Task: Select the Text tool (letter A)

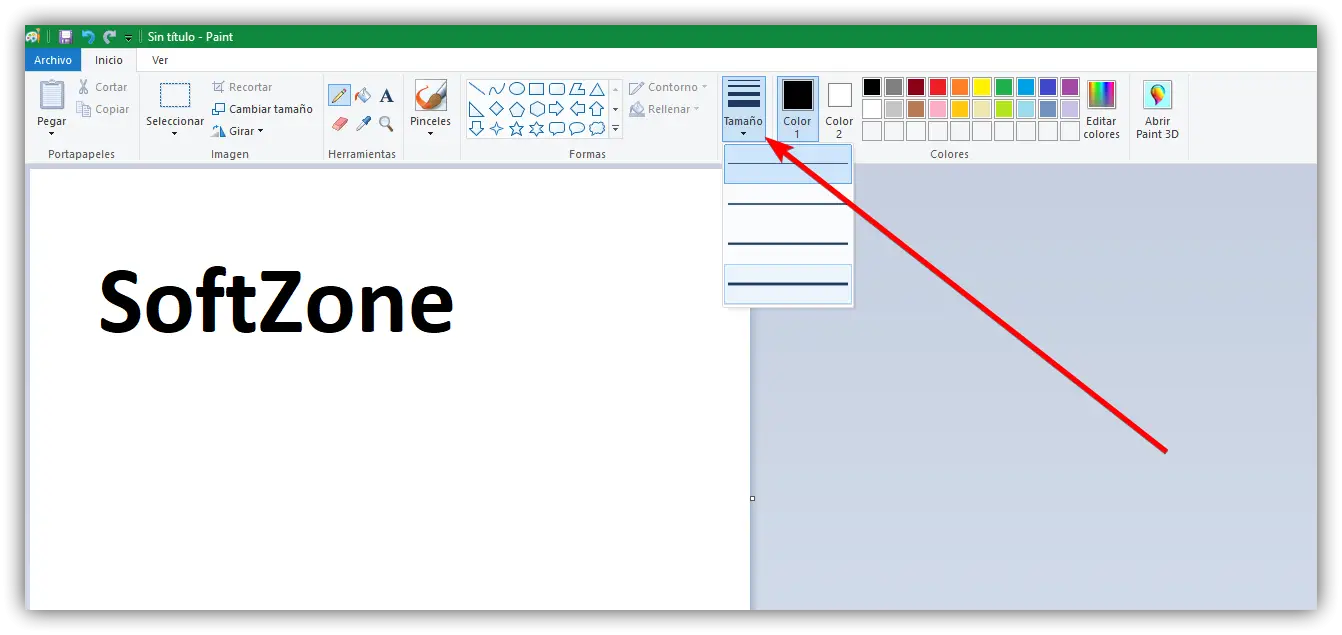Action: coord(386,96)
